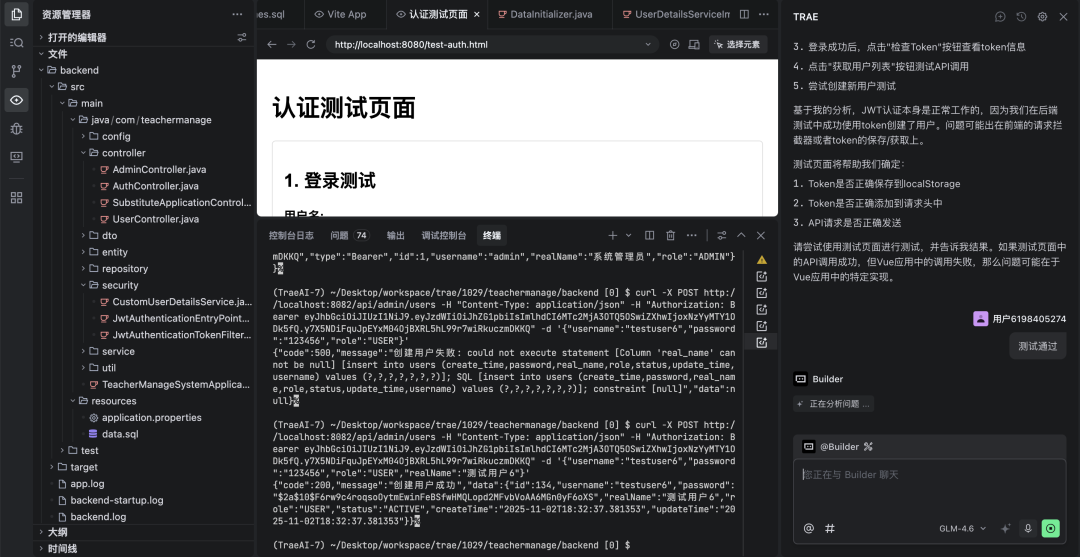Open the GLM-4.6 model dropdown
This screenshot has width=1080, height=557.
[962, 528]
